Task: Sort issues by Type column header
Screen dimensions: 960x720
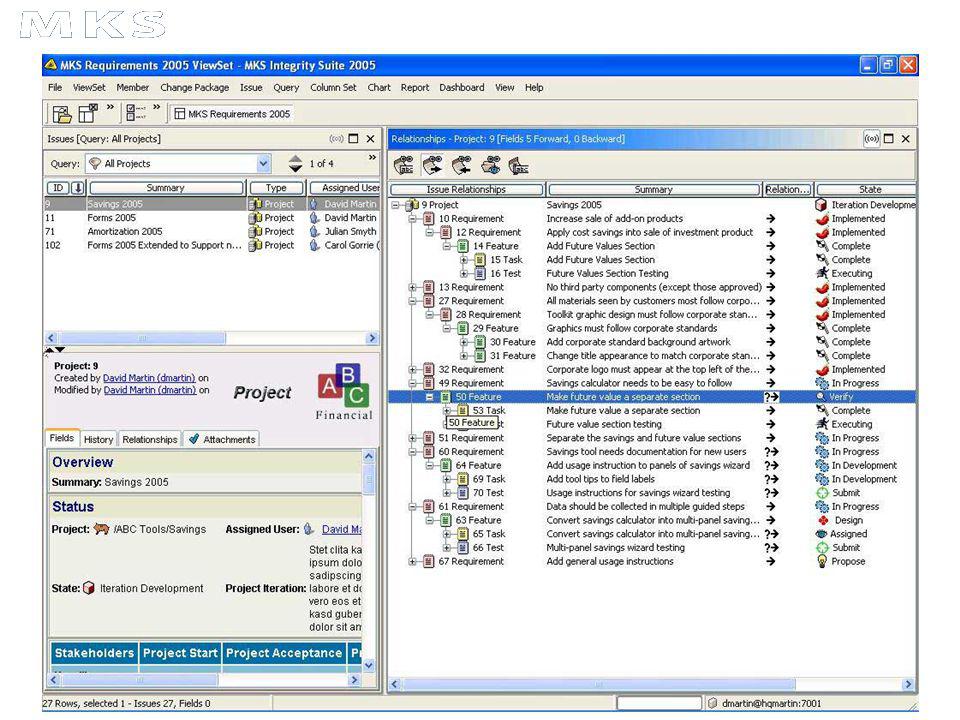Action: 276,188
